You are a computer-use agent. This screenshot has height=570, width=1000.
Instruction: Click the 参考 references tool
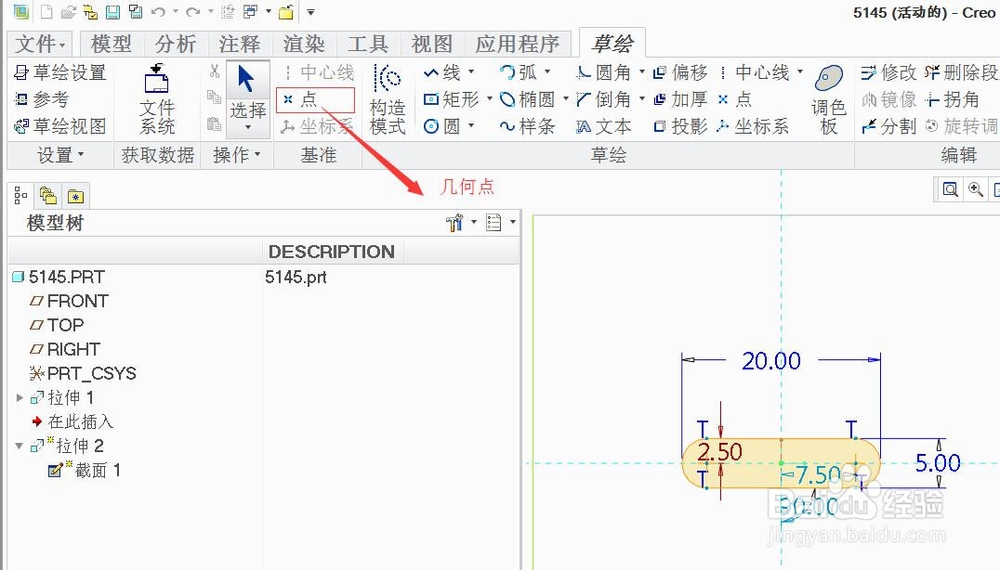pos(41,99)
